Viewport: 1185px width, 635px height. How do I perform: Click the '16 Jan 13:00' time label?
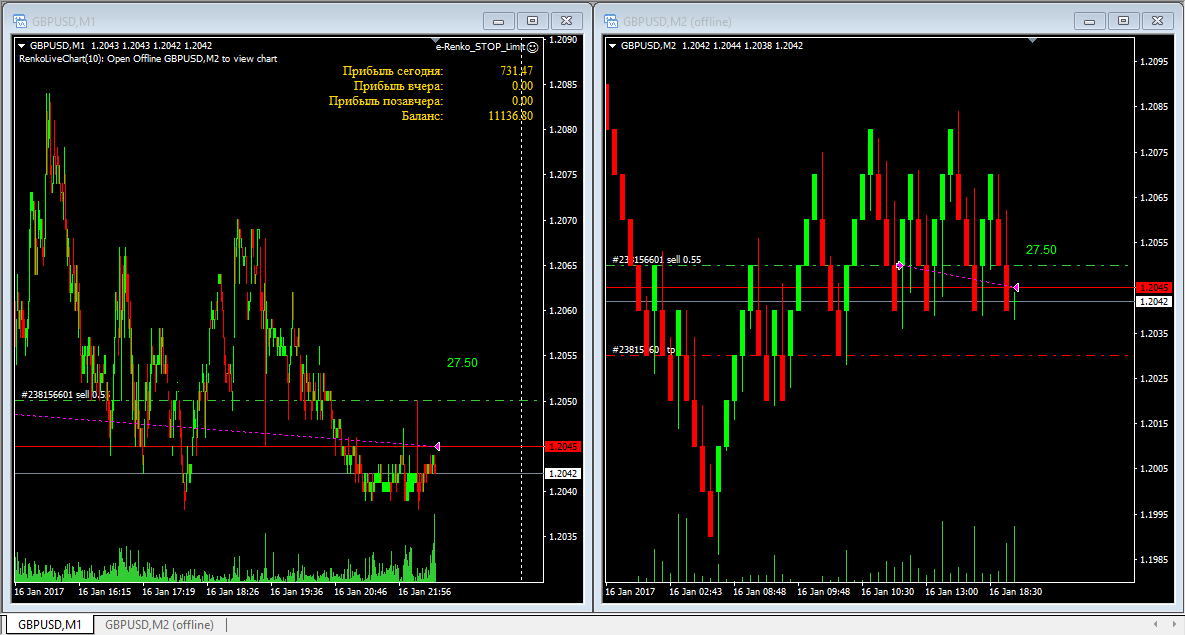951,592
